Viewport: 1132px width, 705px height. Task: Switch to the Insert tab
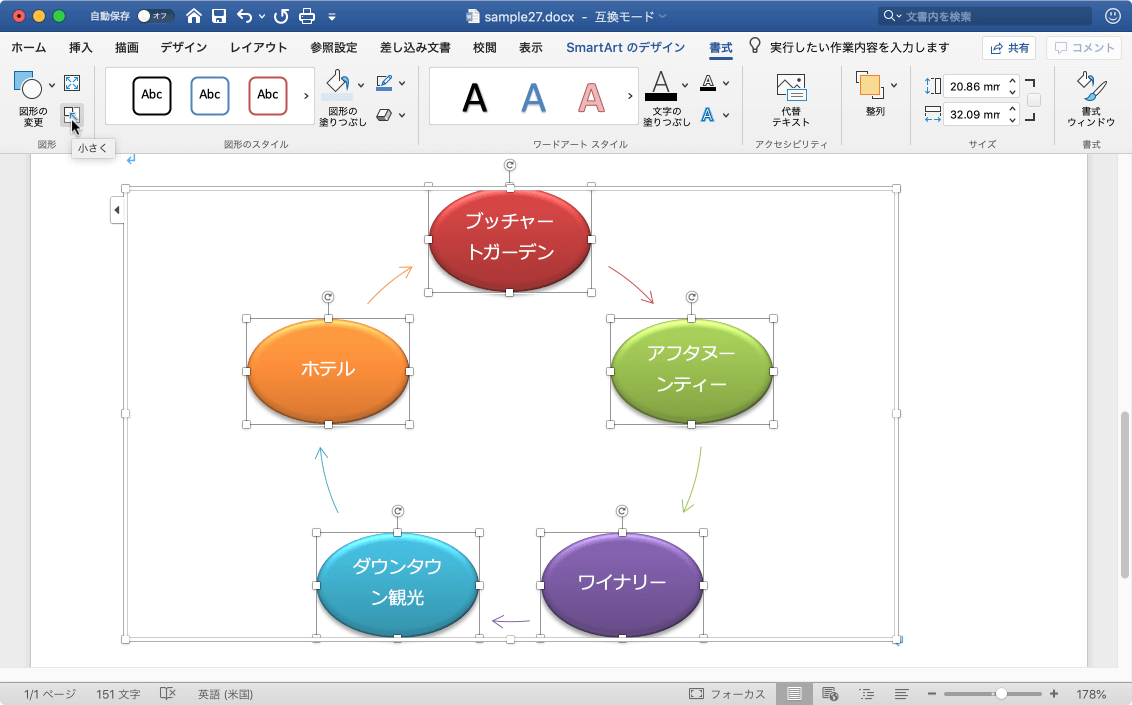pos(81,48)
